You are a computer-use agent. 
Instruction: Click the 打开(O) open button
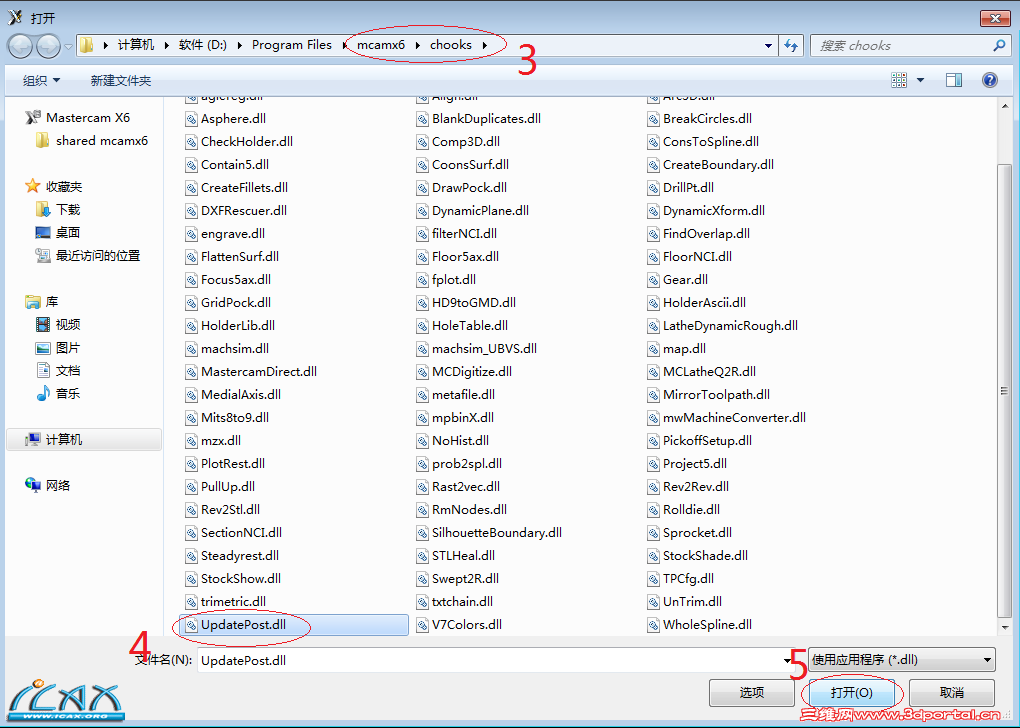(852, 692)
